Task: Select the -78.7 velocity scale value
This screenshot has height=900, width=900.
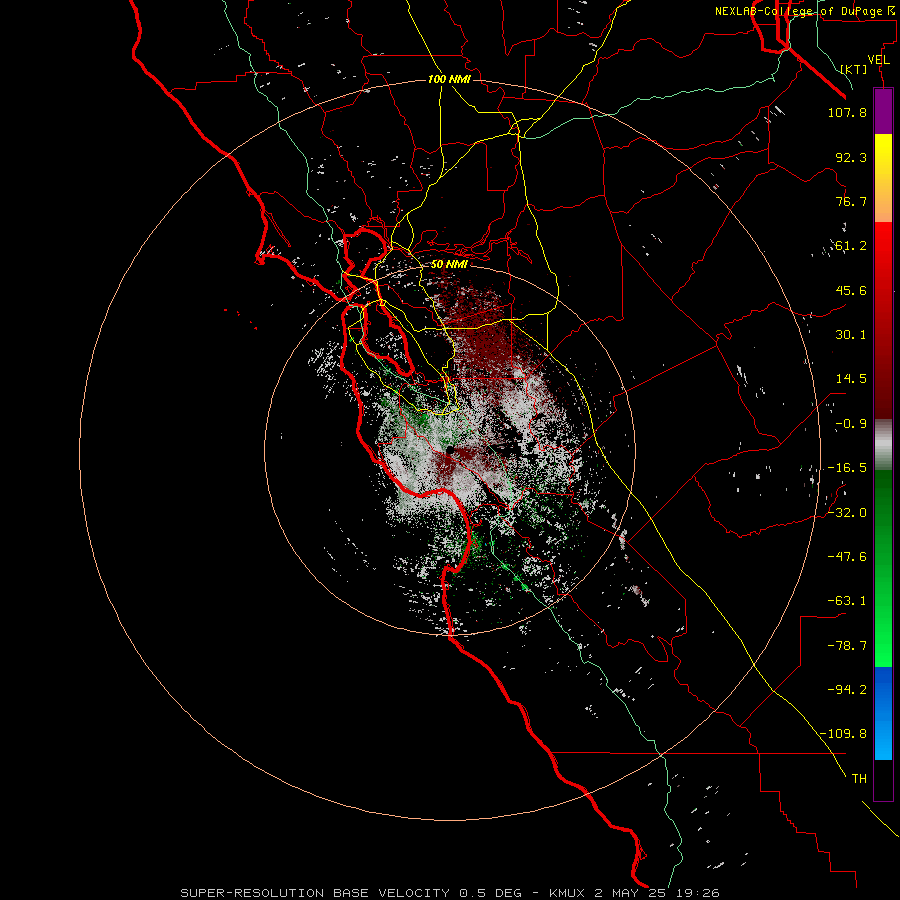Action: click(847, 646)
